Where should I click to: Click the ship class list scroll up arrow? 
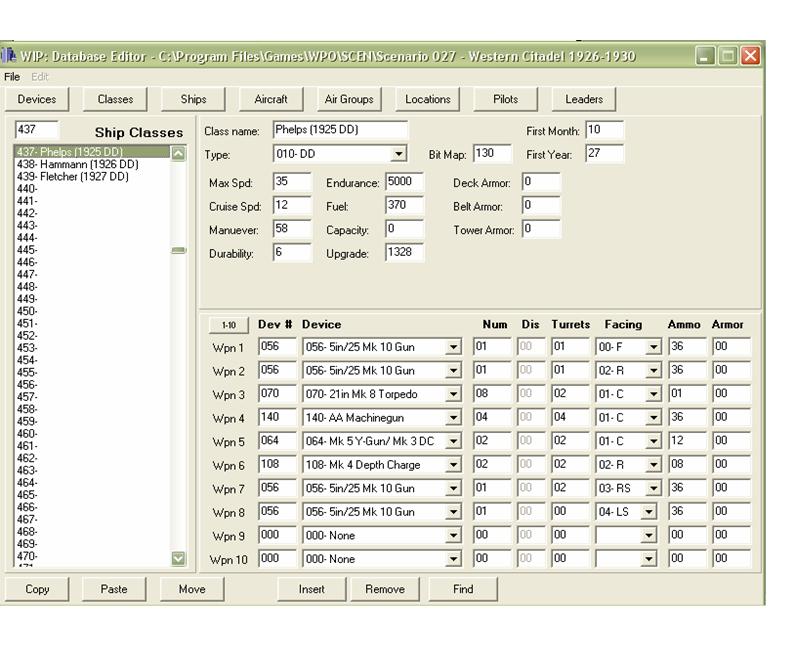tap(179, 153)
